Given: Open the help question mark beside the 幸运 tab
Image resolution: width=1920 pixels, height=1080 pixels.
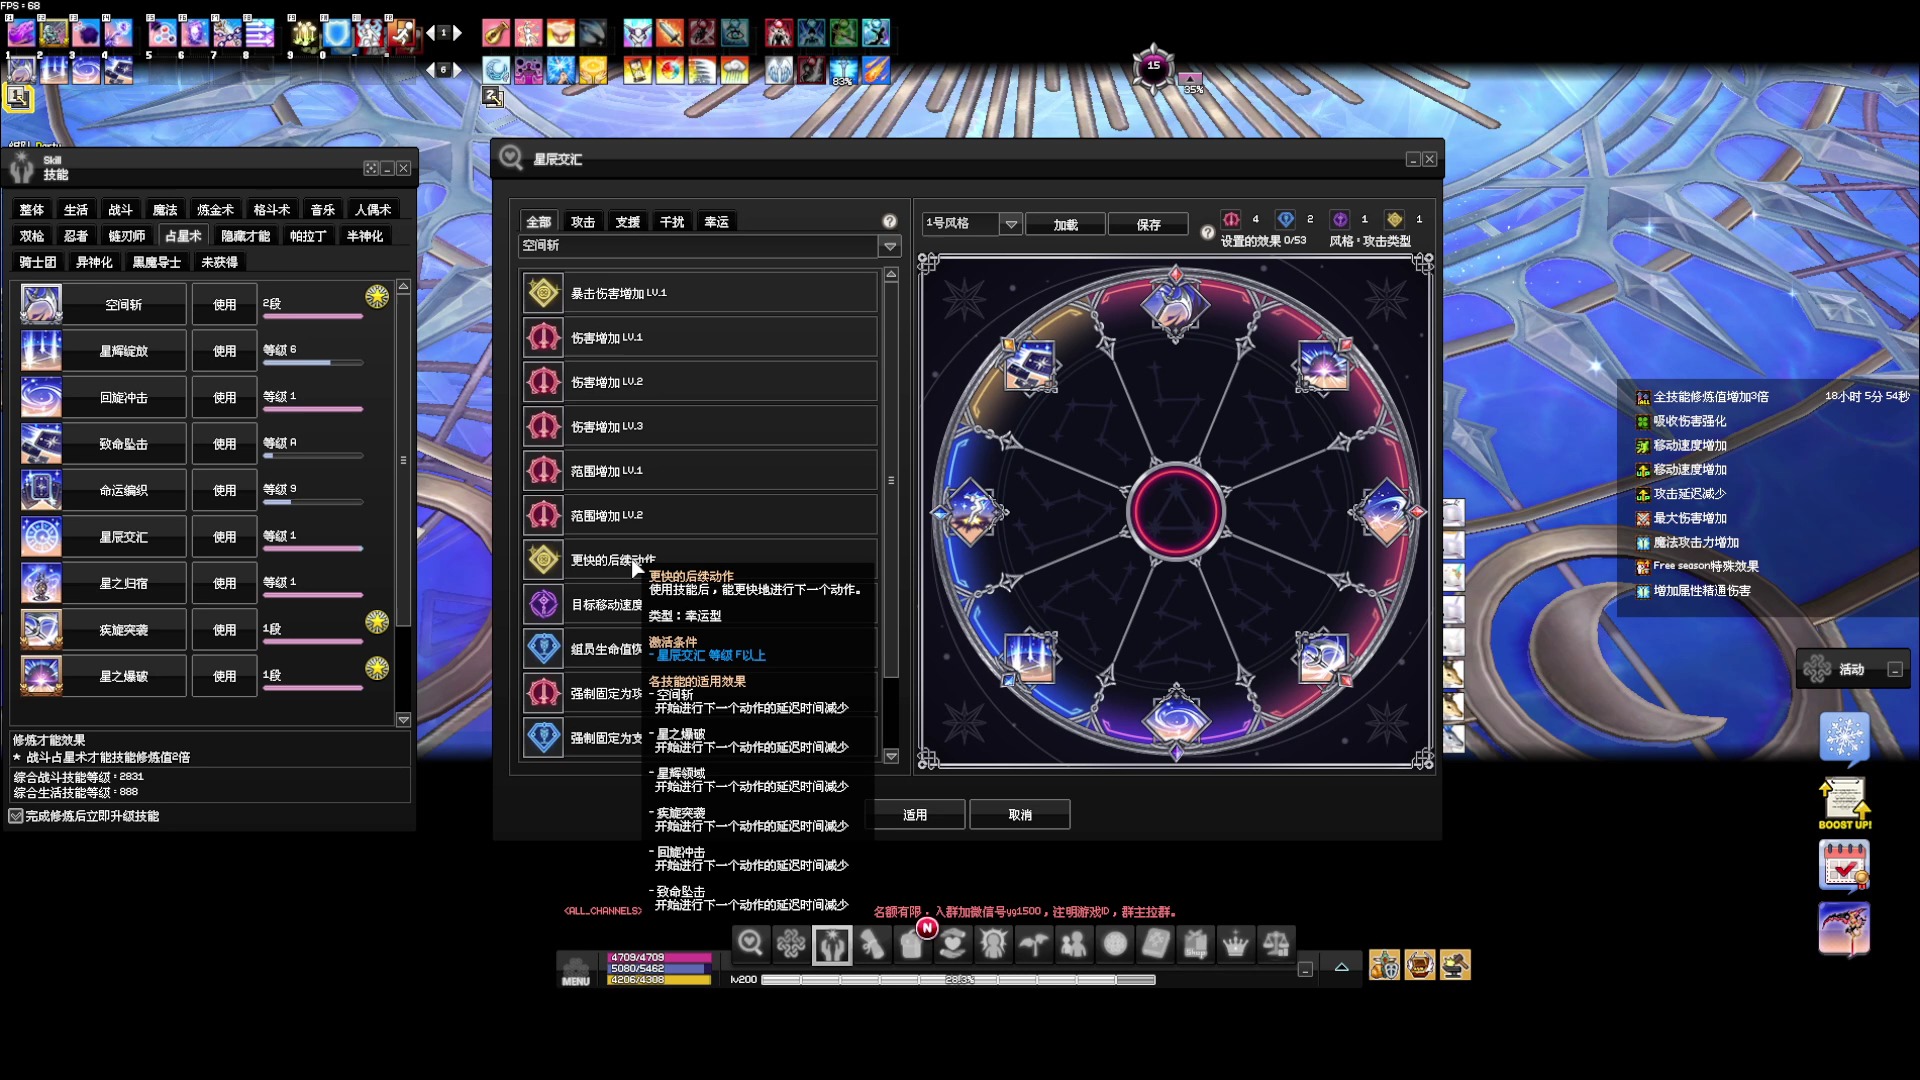Looking at the screenshot, I should 889,221.
